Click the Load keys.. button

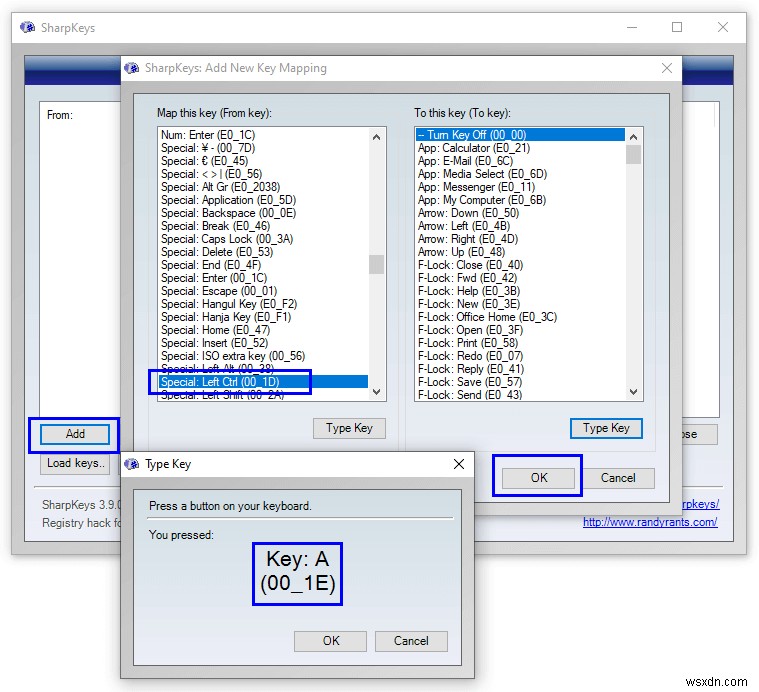[75, 463]
